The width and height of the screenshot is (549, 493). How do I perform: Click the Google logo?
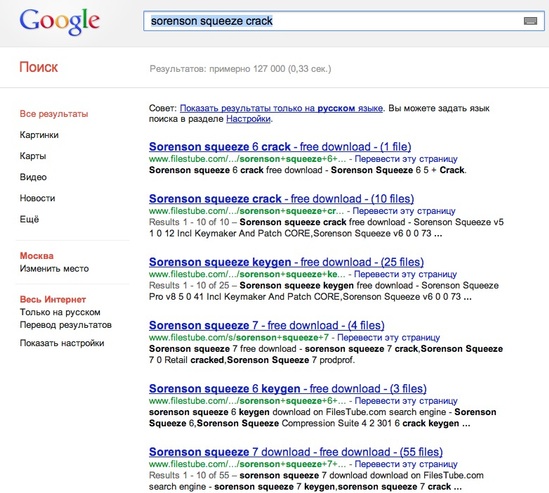(60, 22)
